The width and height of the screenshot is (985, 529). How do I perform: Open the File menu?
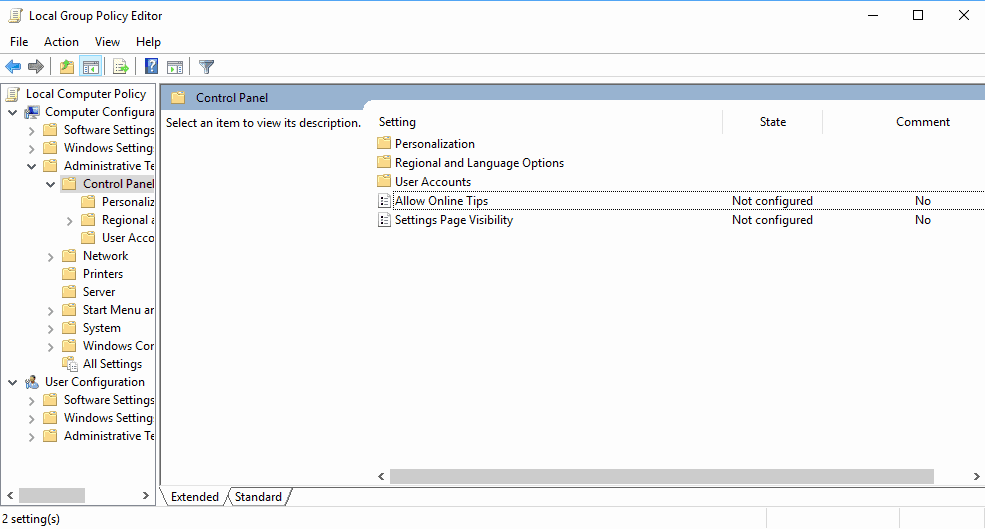pyautogui.click(x=19, y=41)
